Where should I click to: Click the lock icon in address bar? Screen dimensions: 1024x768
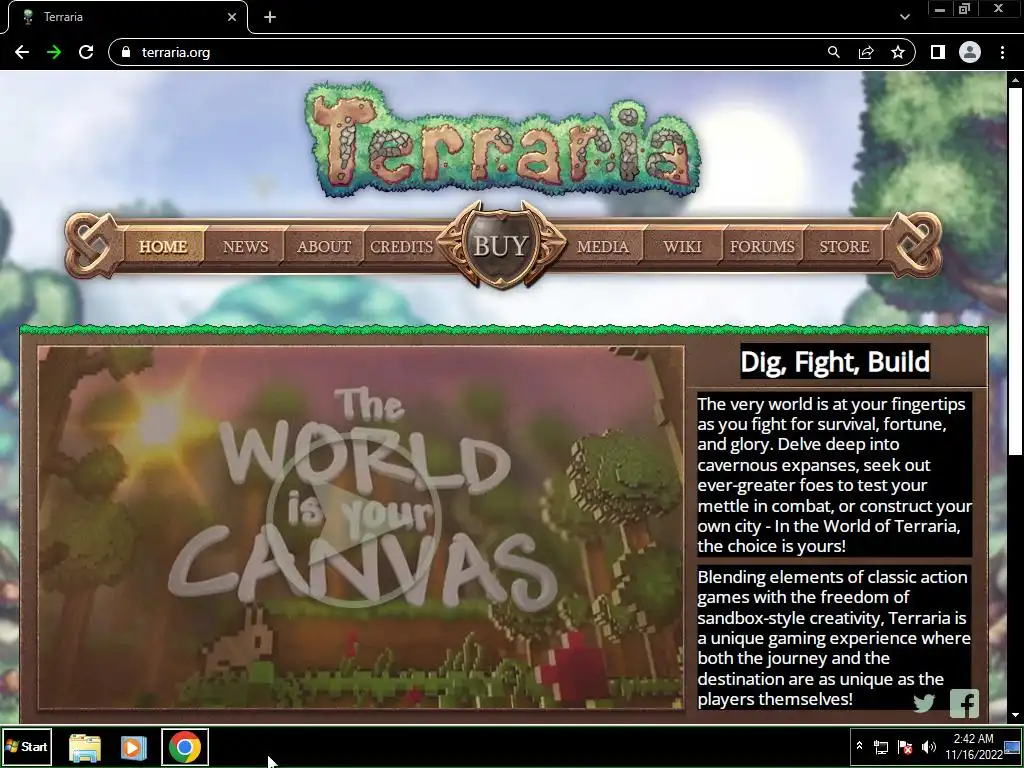126,52
